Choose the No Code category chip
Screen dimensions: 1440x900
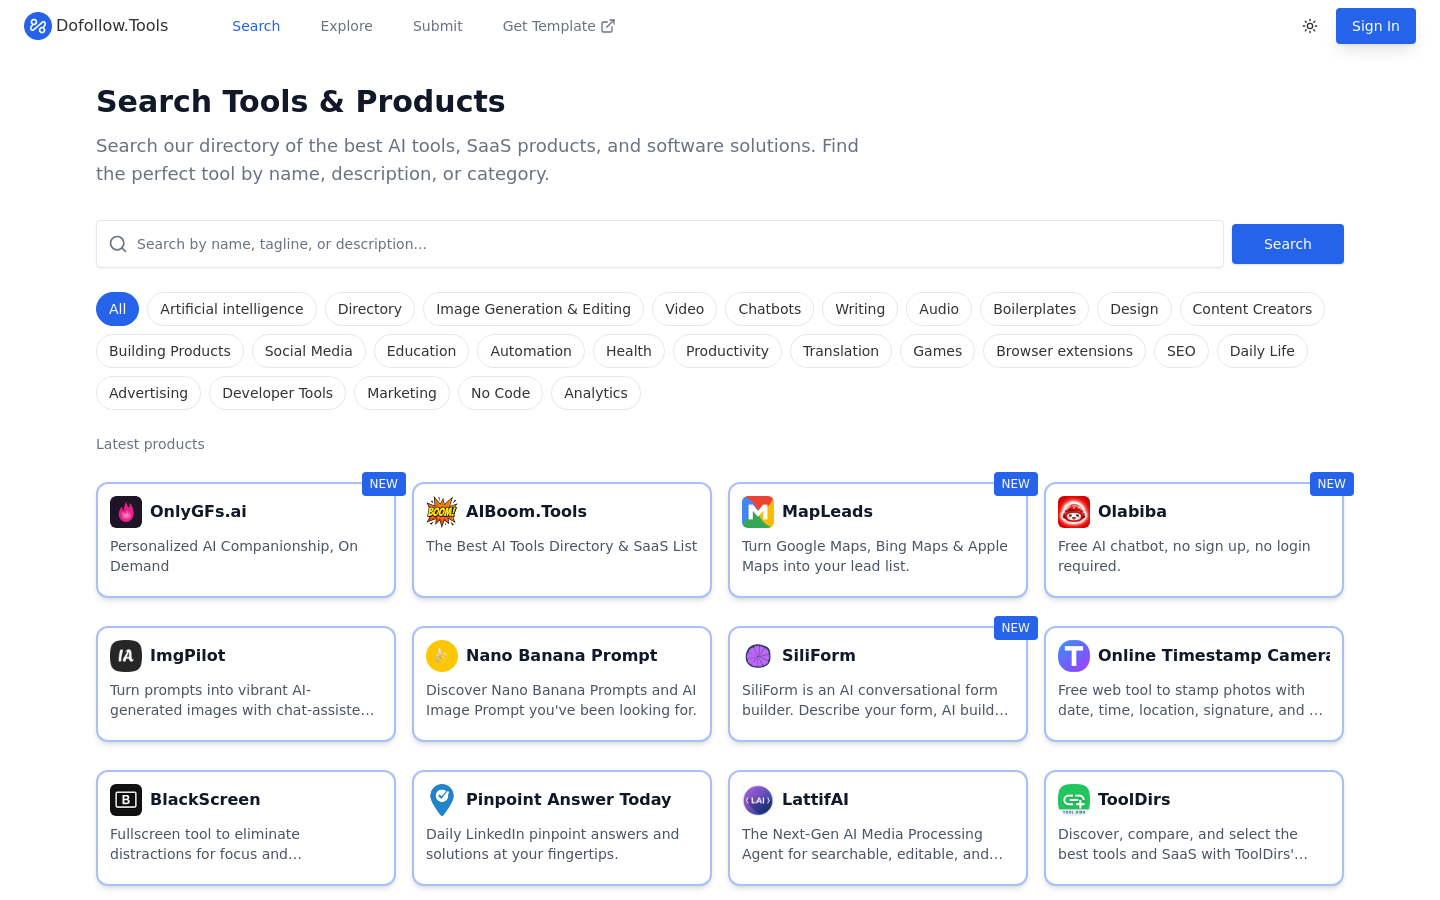(501, 393)
